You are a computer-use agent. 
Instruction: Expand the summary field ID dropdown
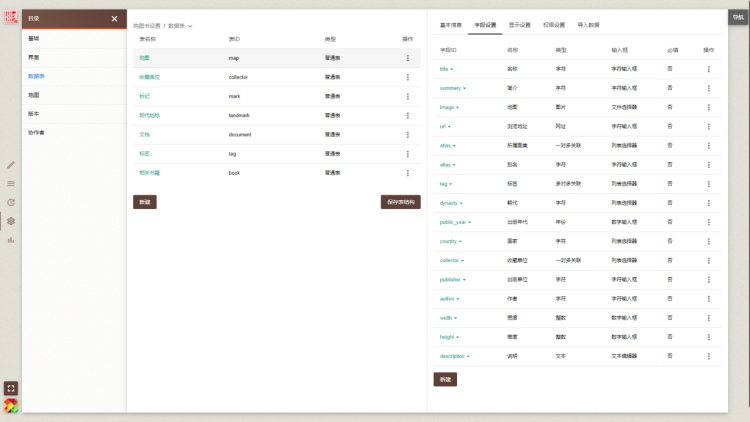[x=464, y=89]
